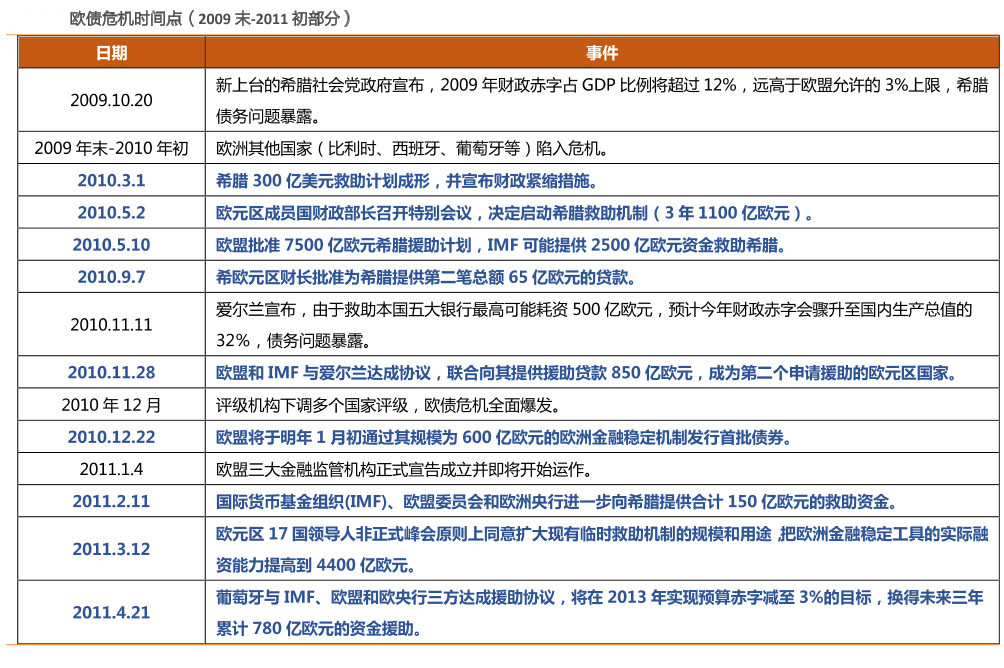Select the date cell 2010.9.7
This screenshot has width=1004, height=668.
(x=111, y=277)
